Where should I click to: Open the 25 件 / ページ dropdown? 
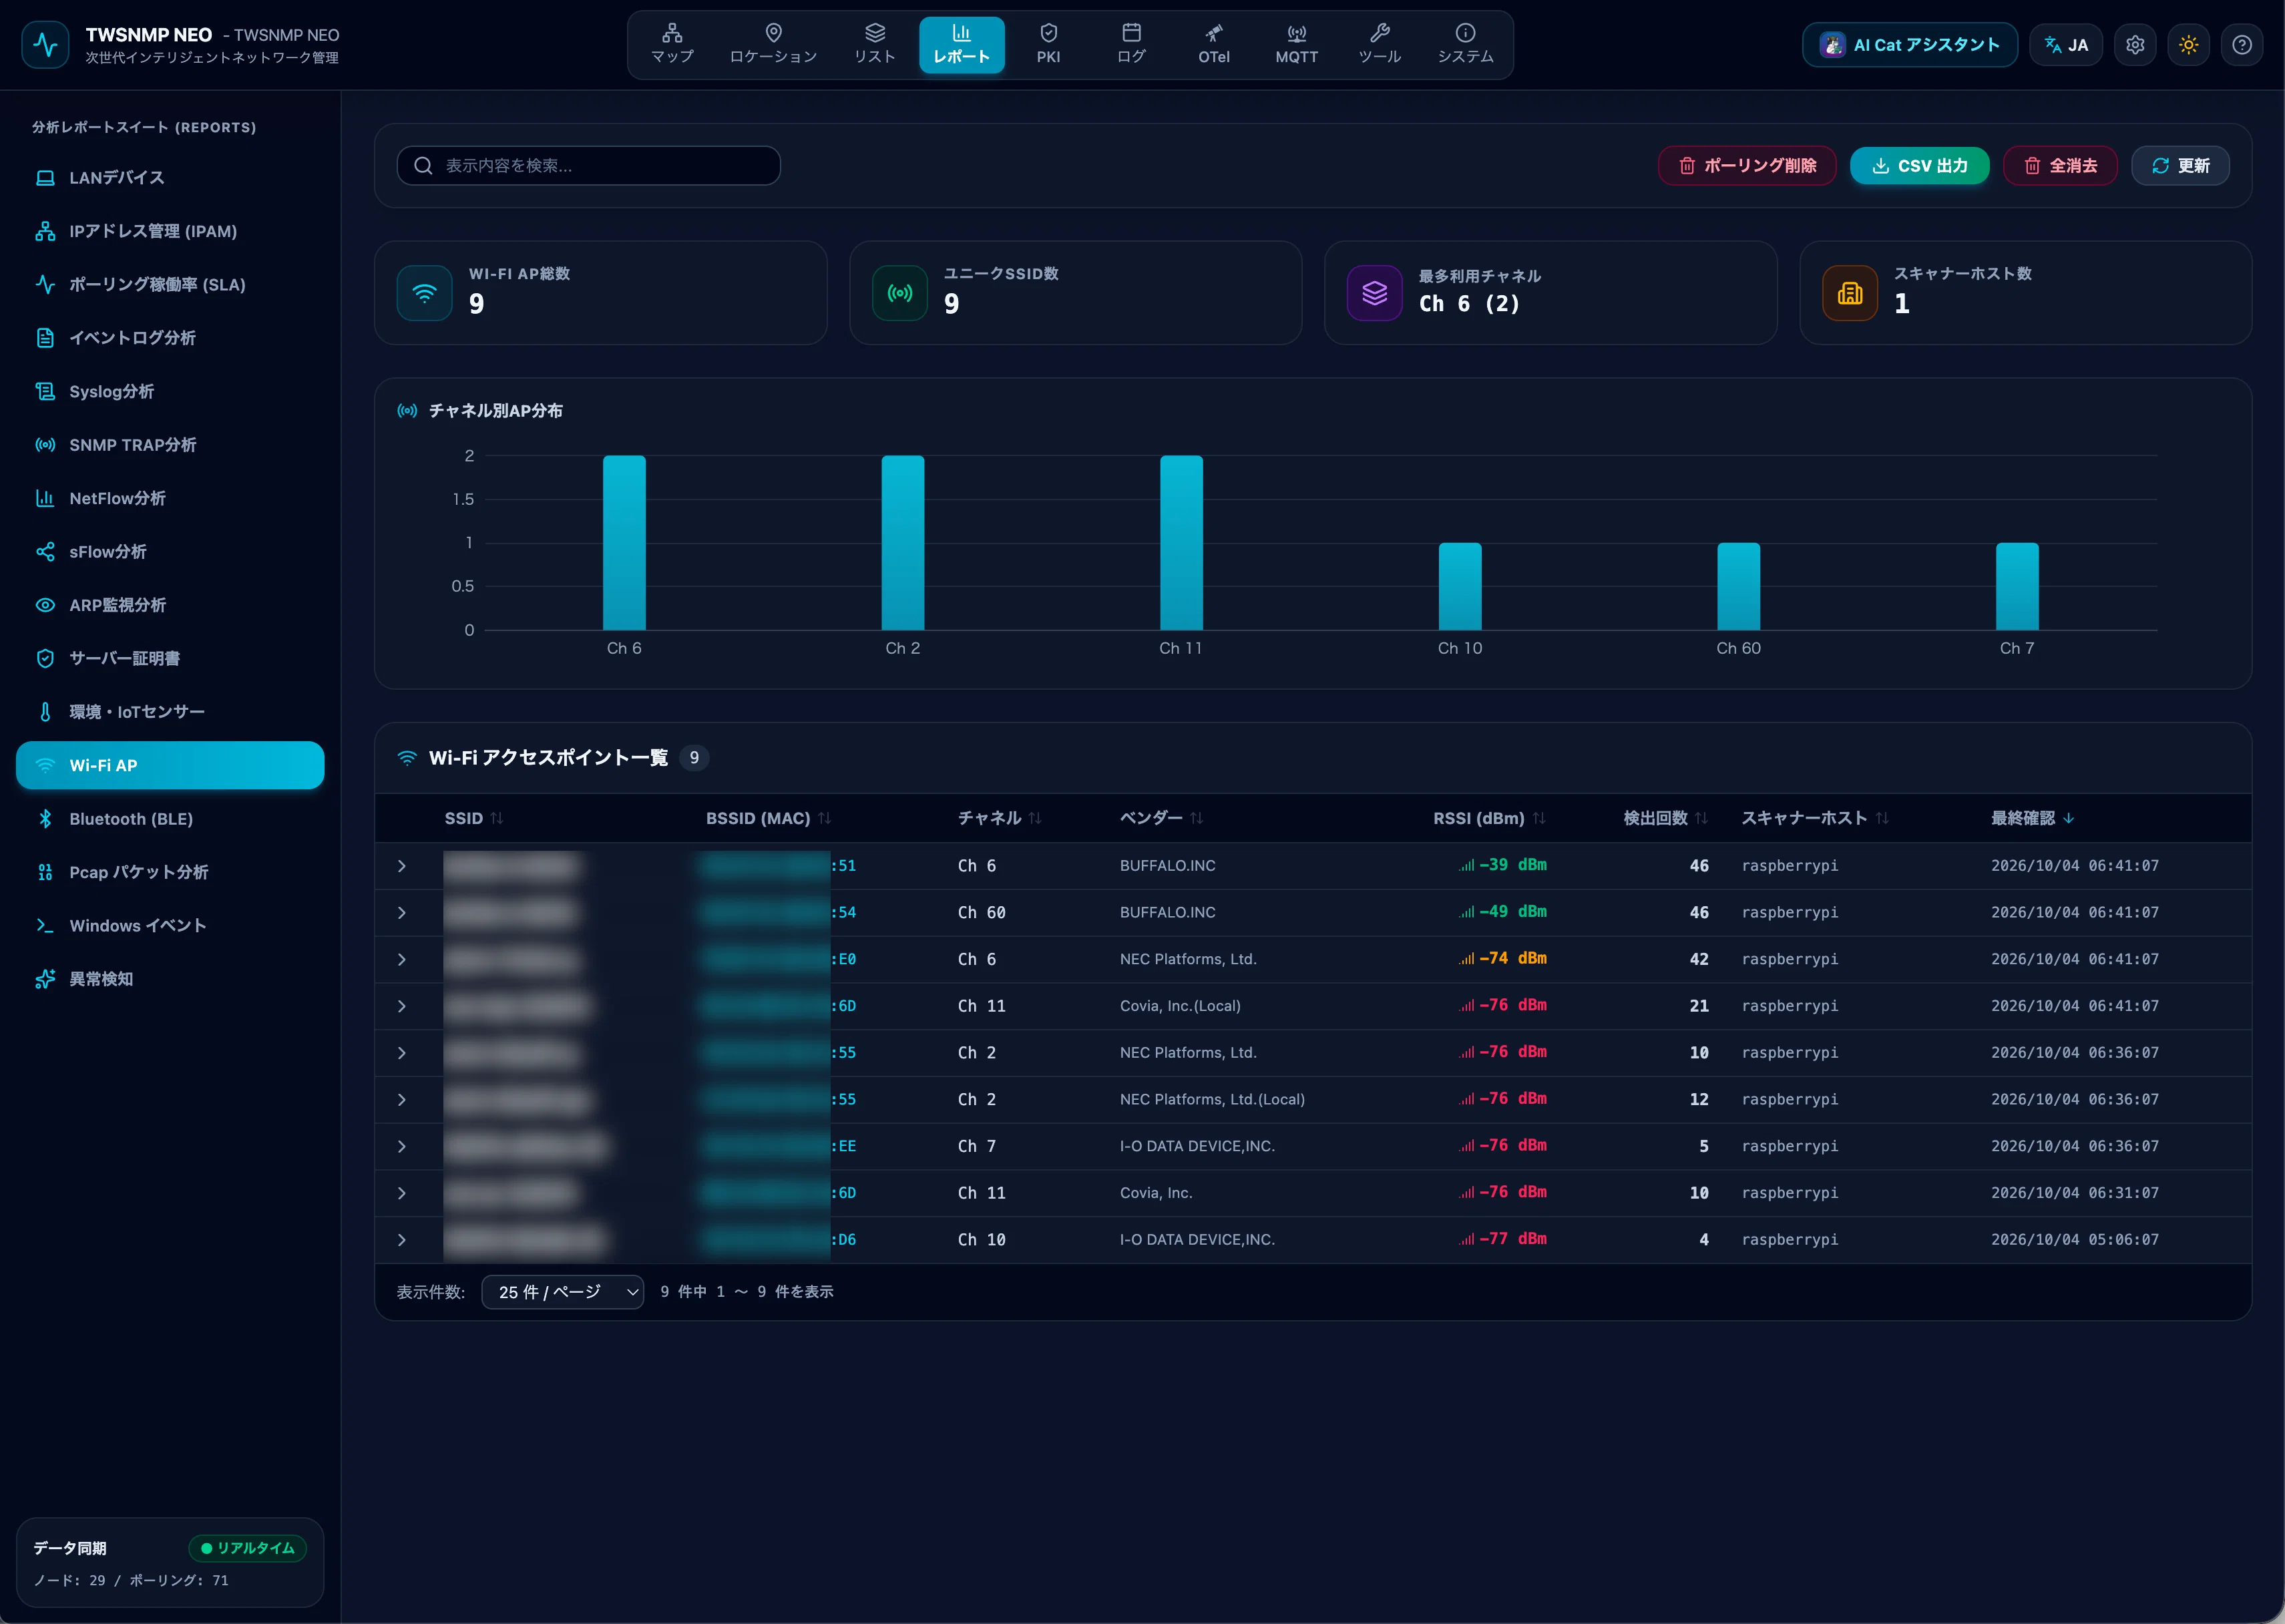click(563, 1292)
